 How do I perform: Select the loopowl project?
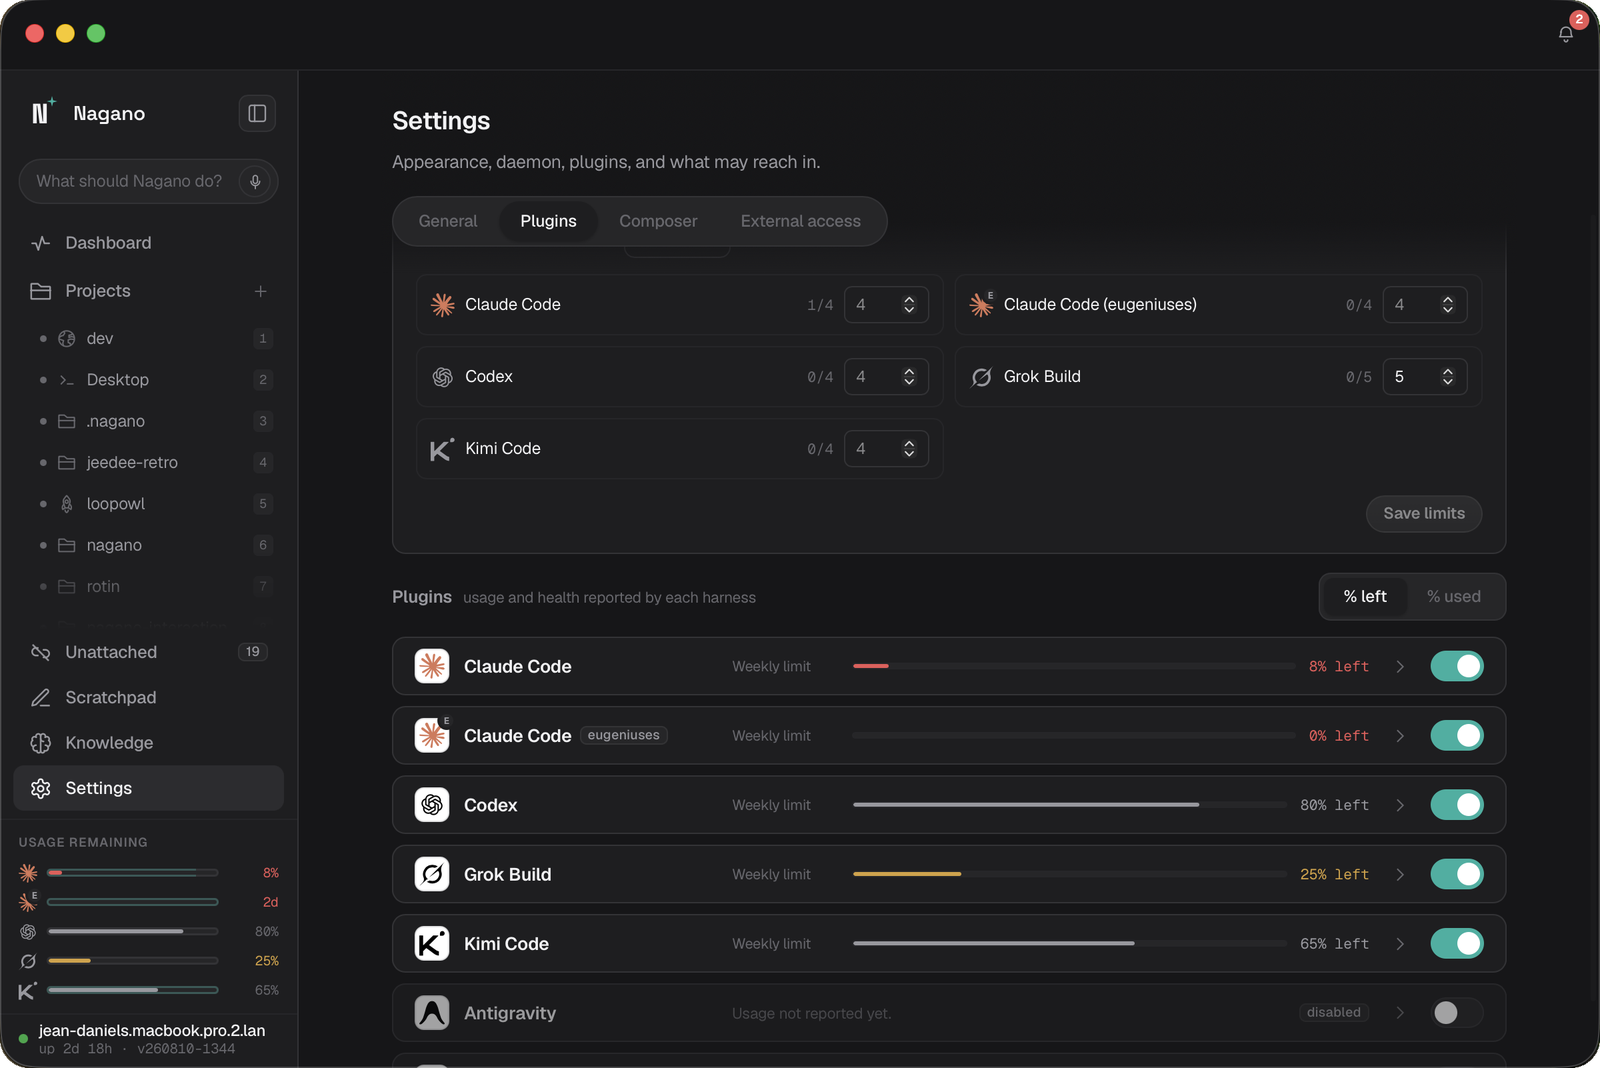point(149,503)
